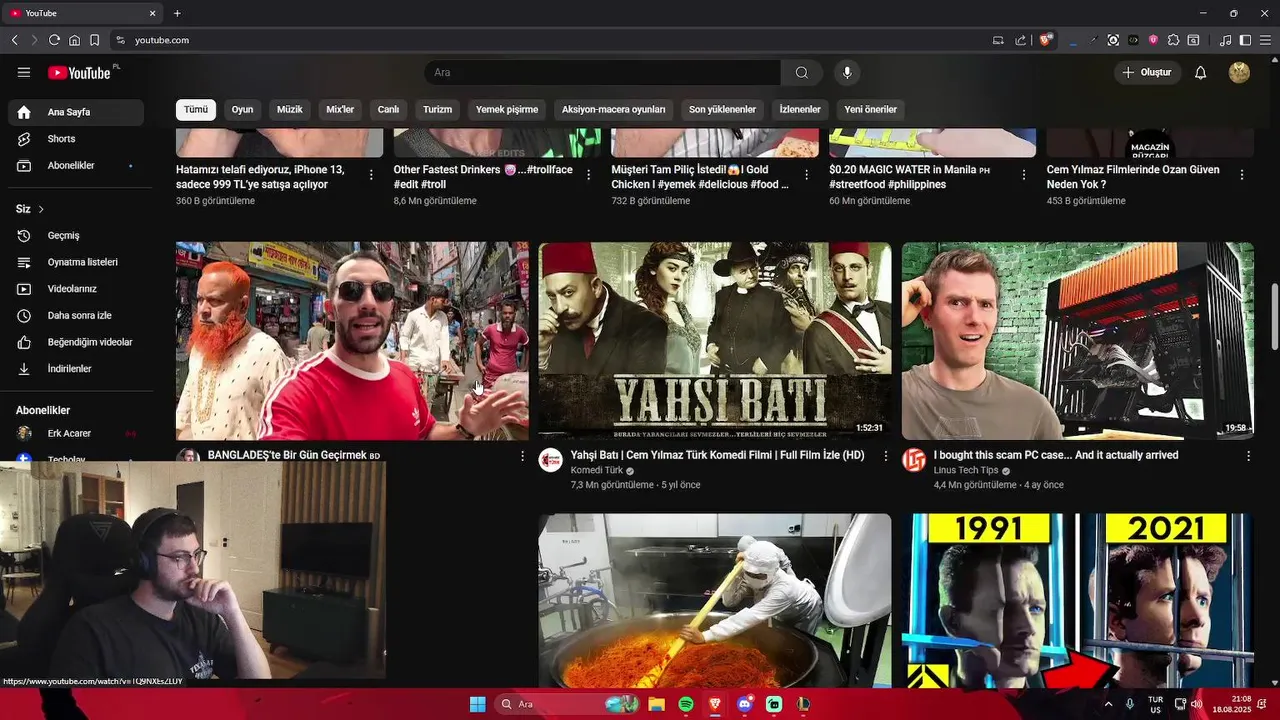Click the Linus Tech Tips channel name
The image size is (1280, 720).
[966, 470]
